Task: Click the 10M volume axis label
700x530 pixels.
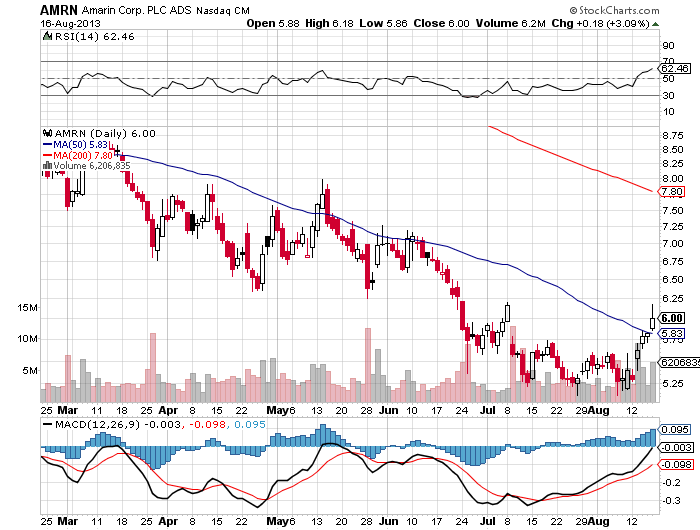Action: pos(28,338)
